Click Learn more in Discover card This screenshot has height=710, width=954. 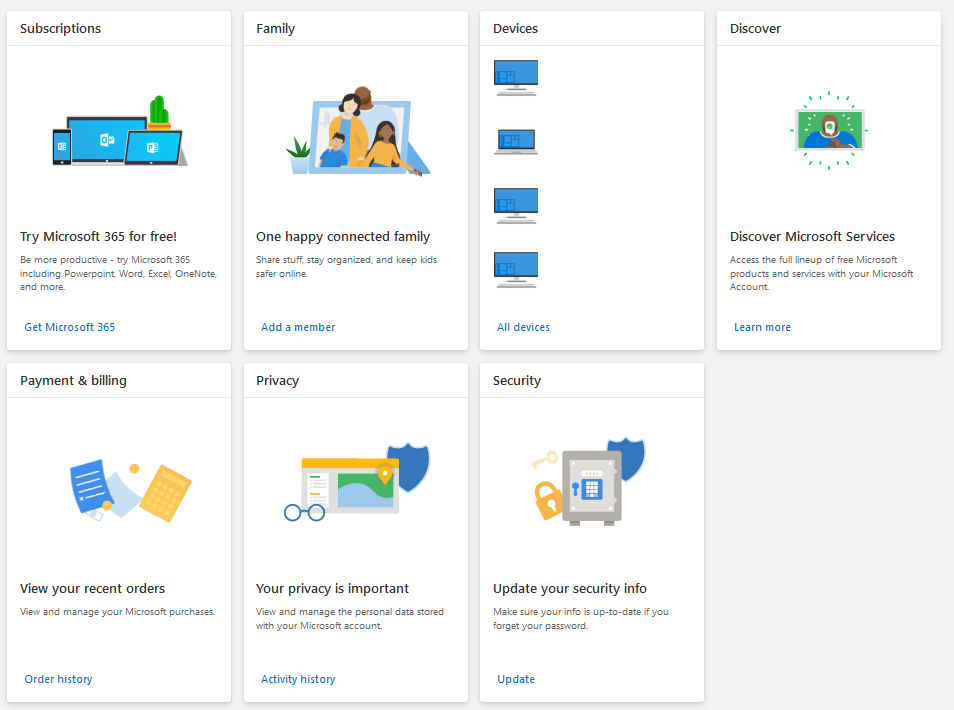click(762, 327)
